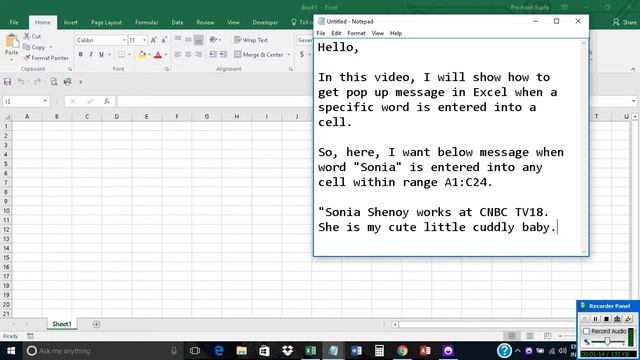Image resolution: width=640 pixels, height=360 pixels.
Task: Click the Accounting Number Format dollar icon
Action: tap(302, 54)
